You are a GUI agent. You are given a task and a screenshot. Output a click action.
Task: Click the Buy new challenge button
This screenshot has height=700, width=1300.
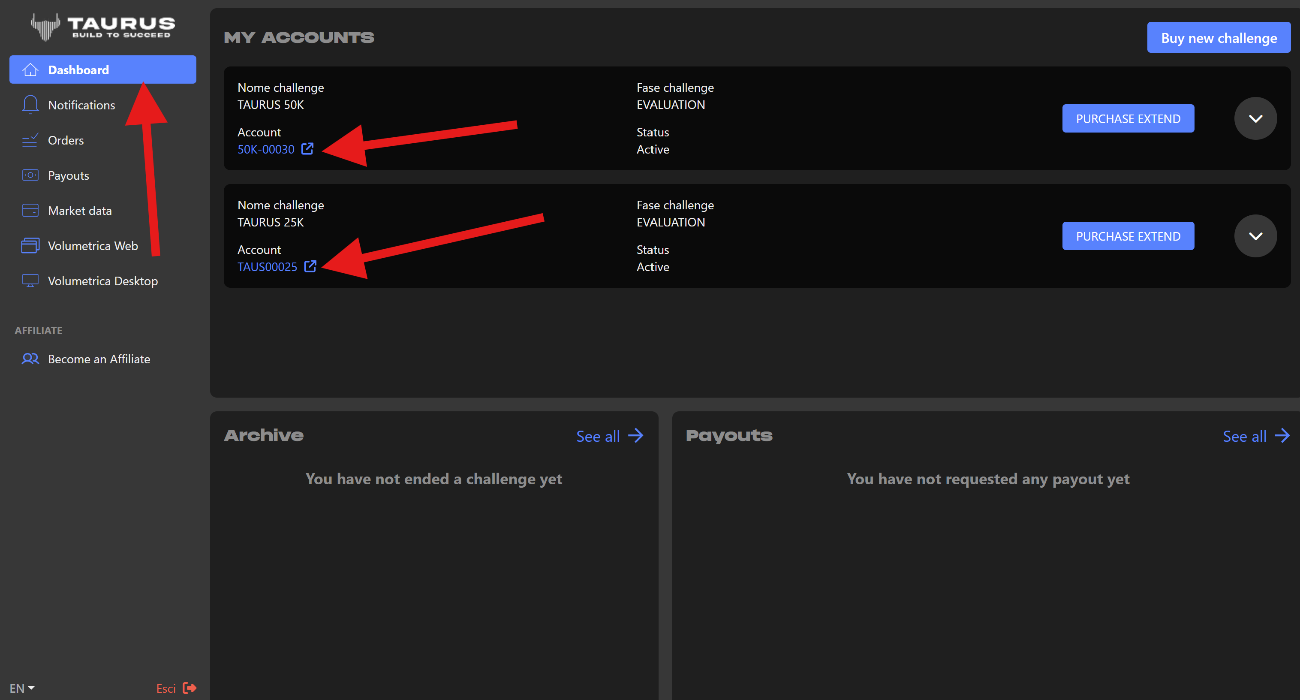tap(1219, 38)
